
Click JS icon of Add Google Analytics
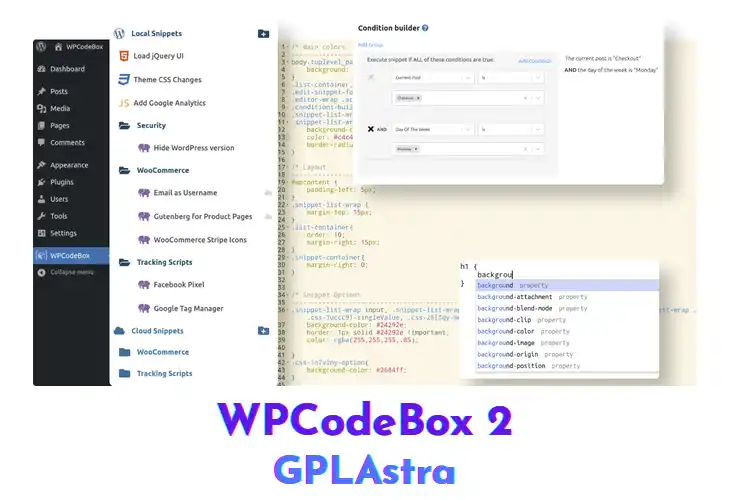point(124,103)
